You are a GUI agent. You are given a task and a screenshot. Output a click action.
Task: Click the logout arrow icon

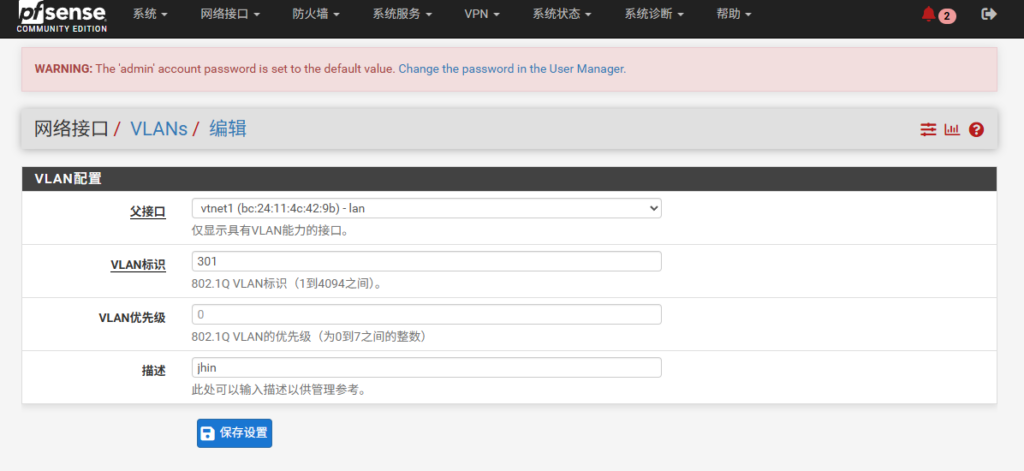point(989,15)
